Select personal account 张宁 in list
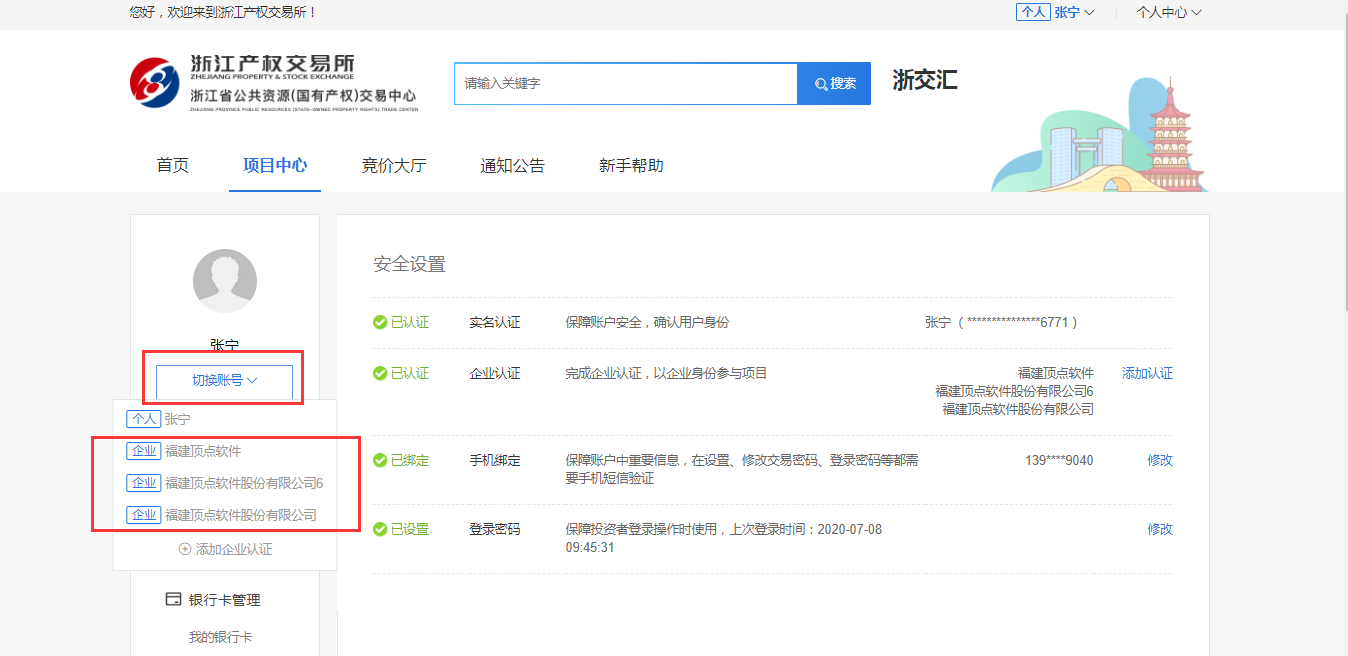The image size is (1348, 656). coord(177,420)
